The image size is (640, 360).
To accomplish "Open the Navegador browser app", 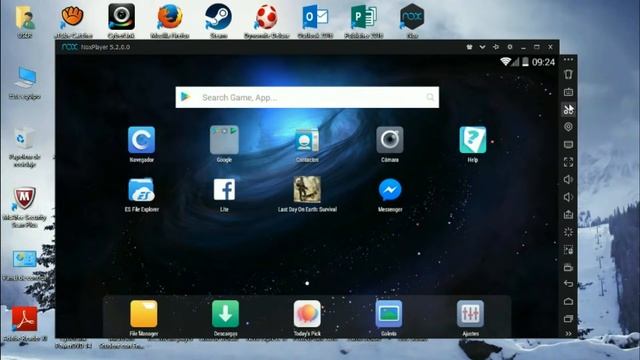I will (x=141, y=140).
